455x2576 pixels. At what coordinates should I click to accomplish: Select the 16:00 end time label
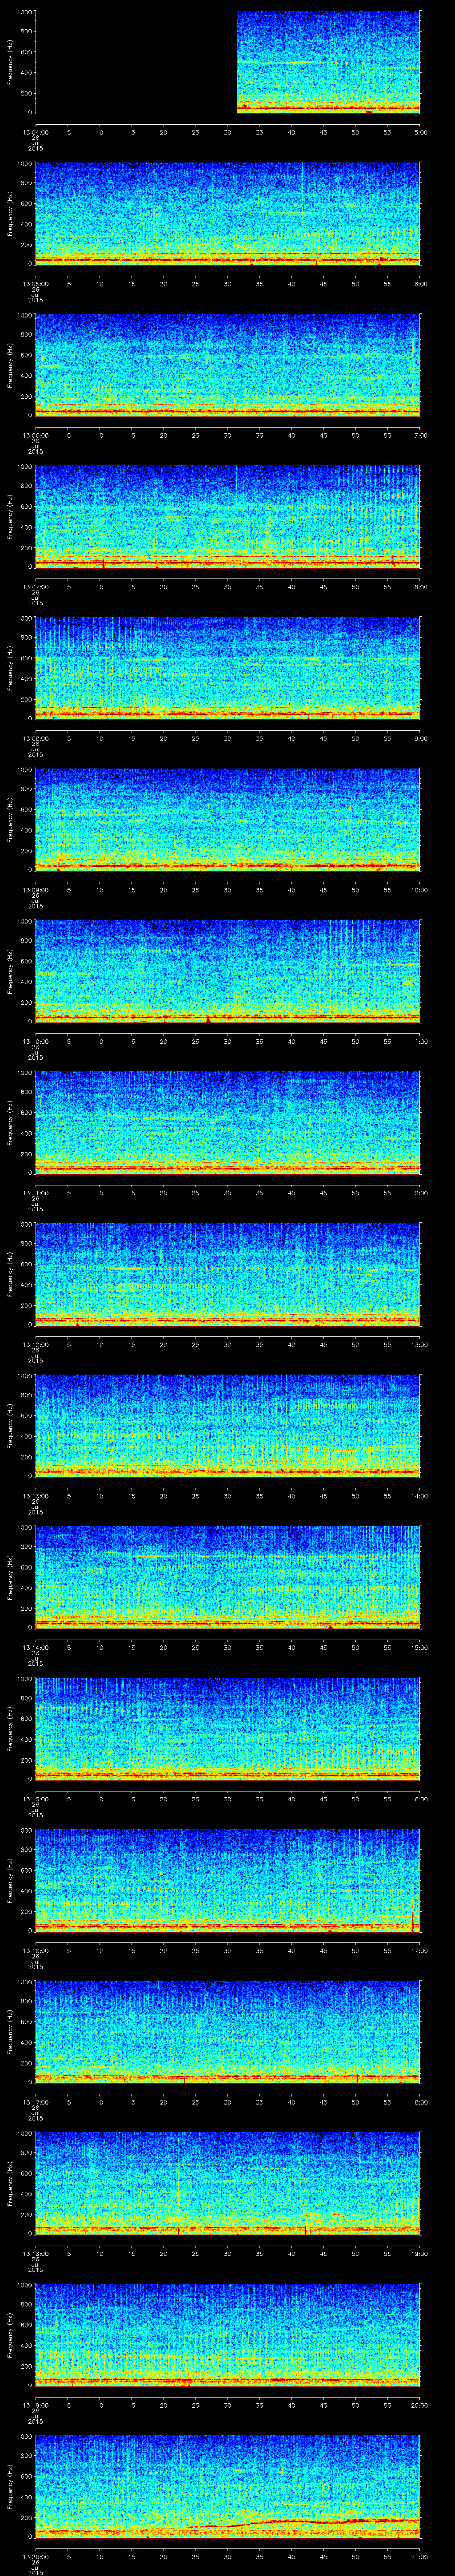click(419, 1799)
